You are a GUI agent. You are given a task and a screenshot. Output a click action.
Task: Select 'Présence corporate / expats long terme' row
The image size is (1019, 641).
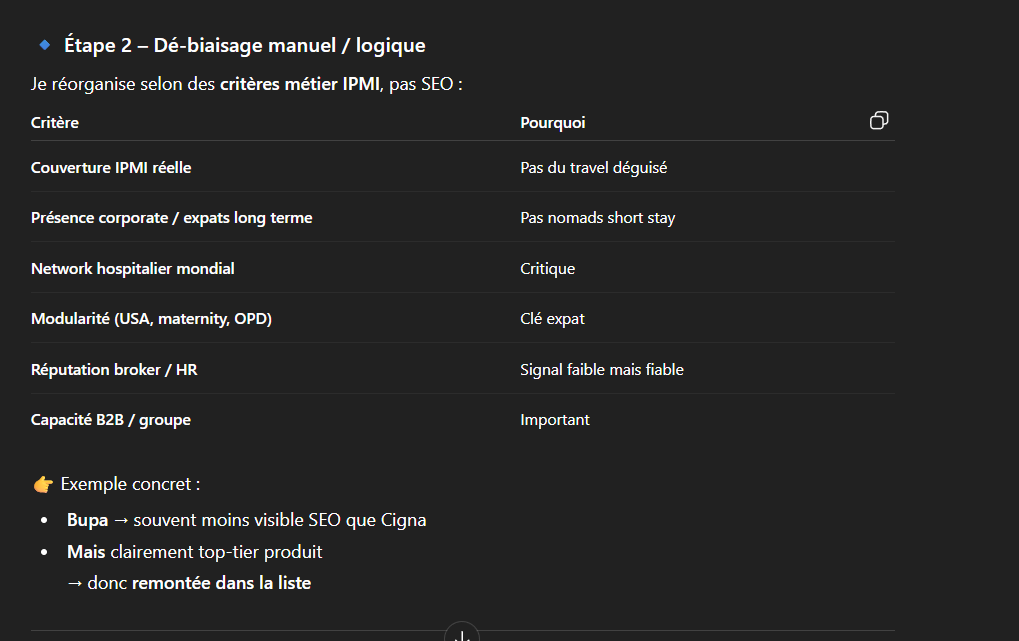pyautogui.click(x=171, y=218)
